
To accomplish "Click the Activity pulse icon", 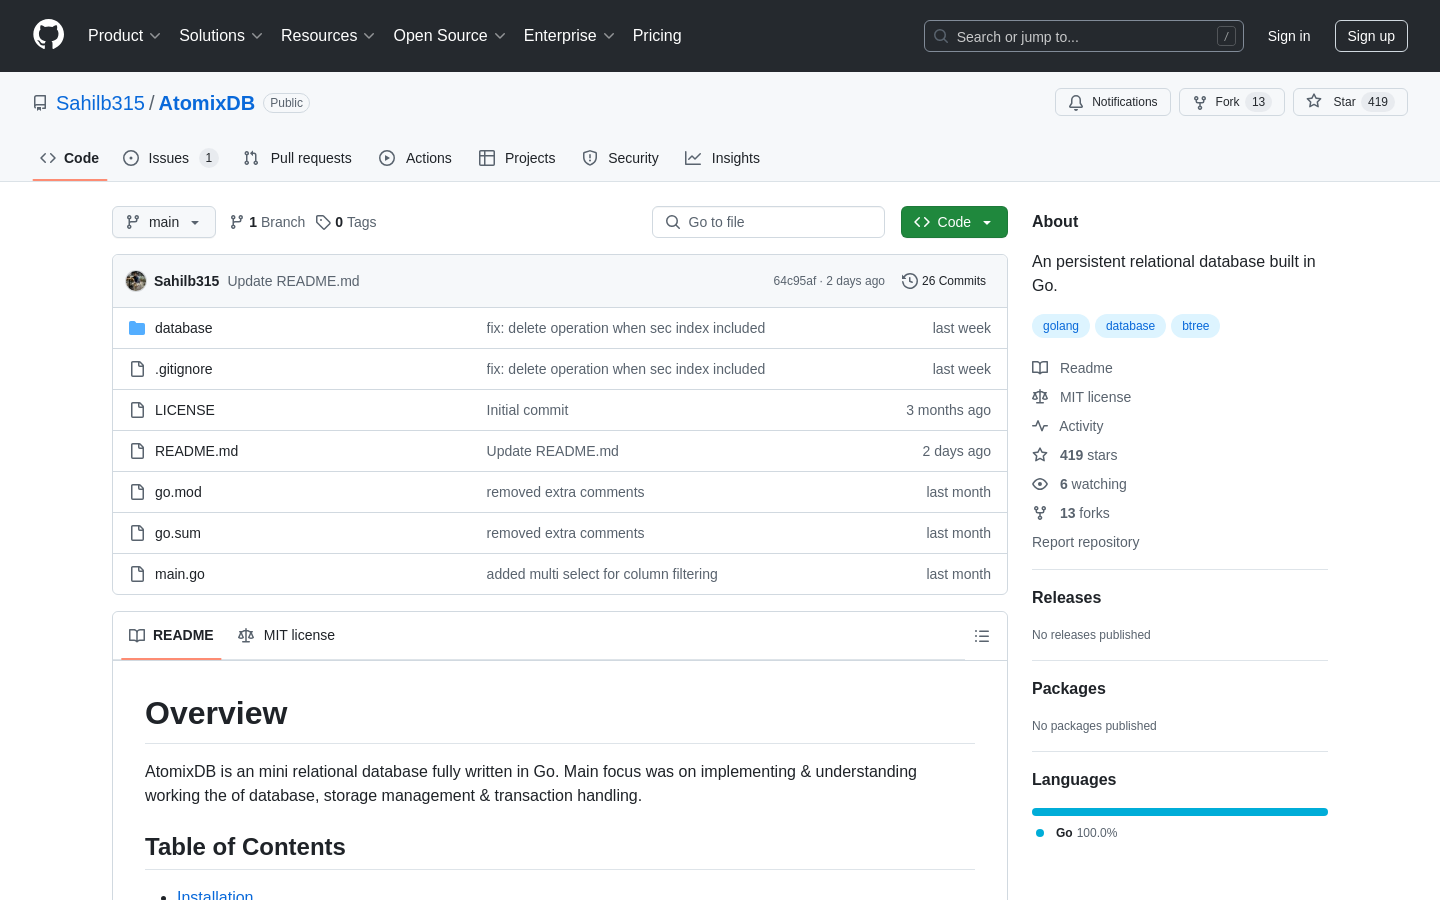I will 1040,426.
